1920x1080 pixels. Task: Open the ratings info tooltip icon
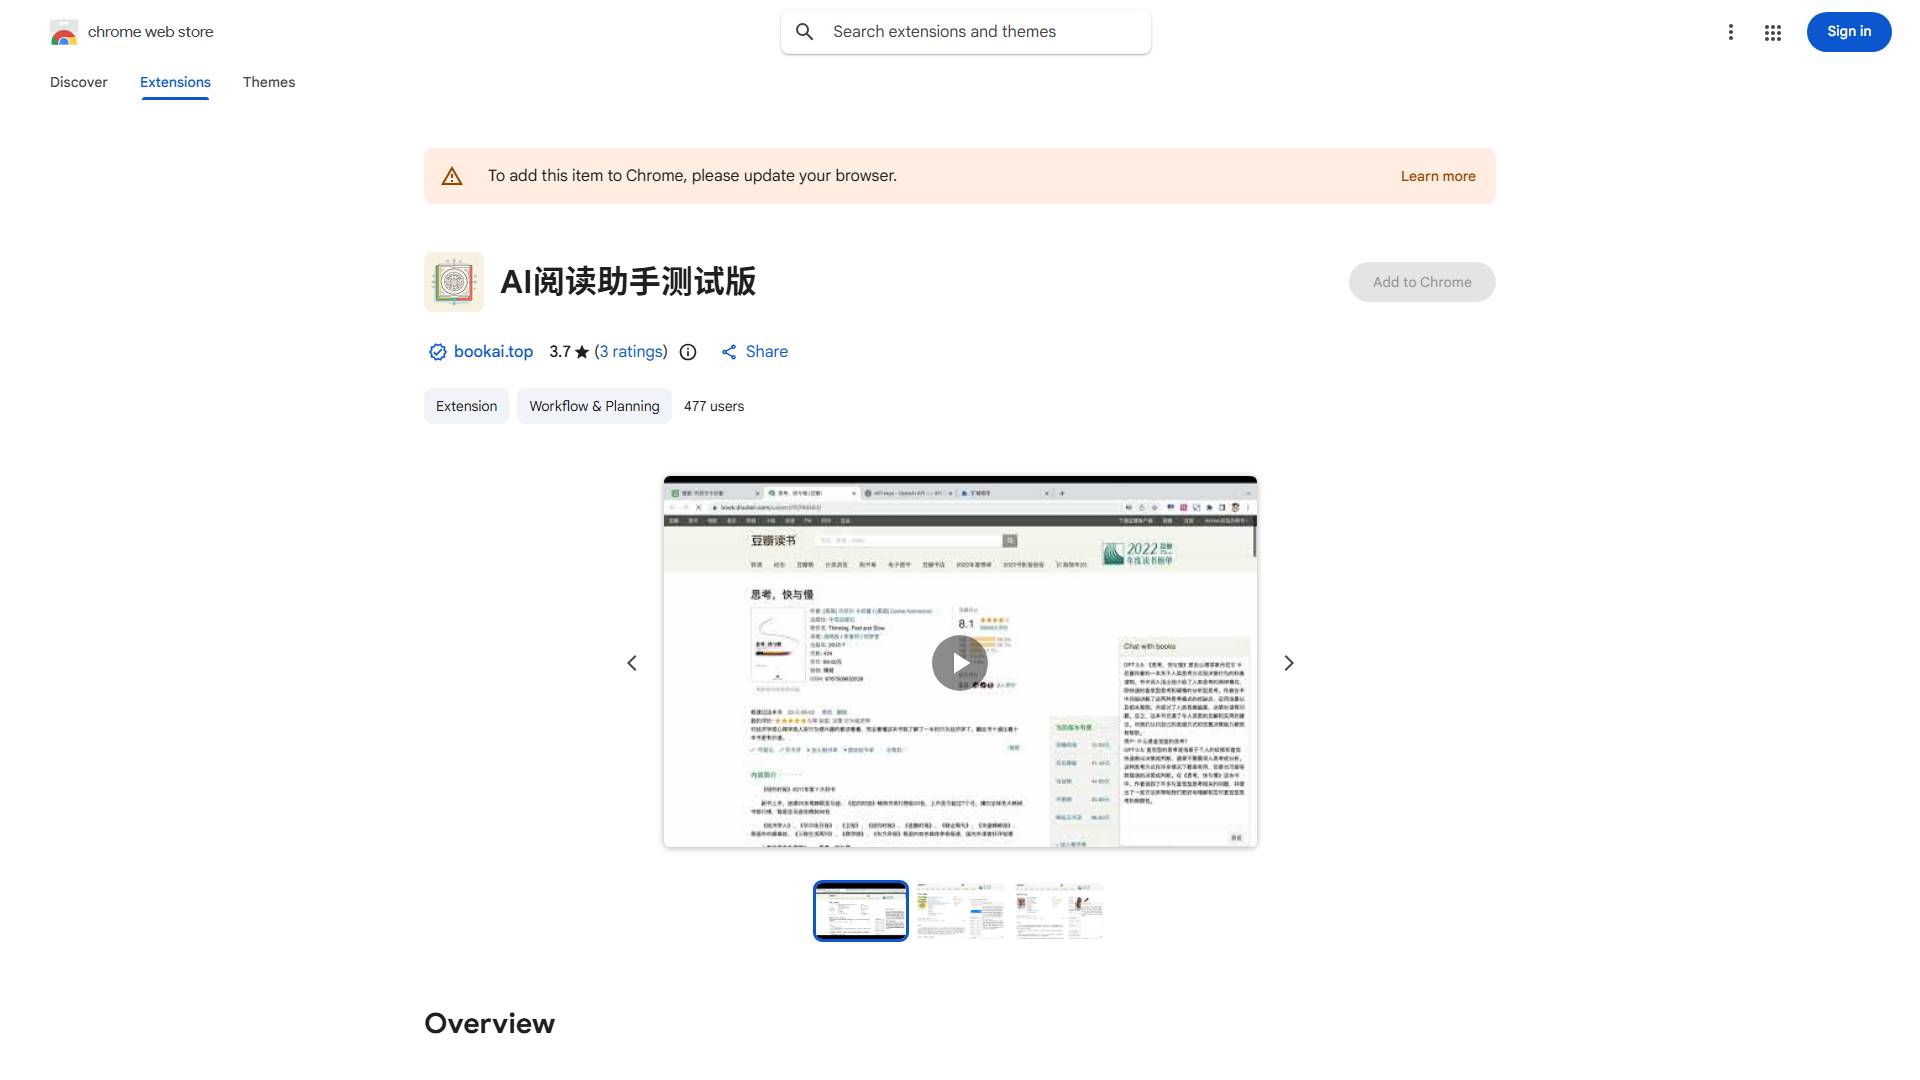pyautogui.click(x=687, y=352)
